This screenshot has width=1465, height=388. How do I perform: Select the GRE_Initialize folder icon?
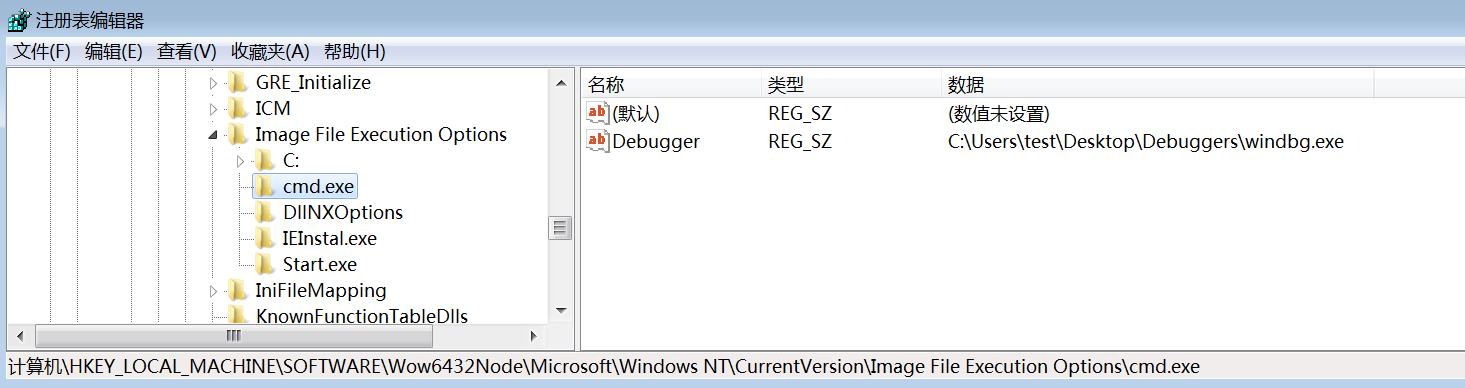(237, 82)
